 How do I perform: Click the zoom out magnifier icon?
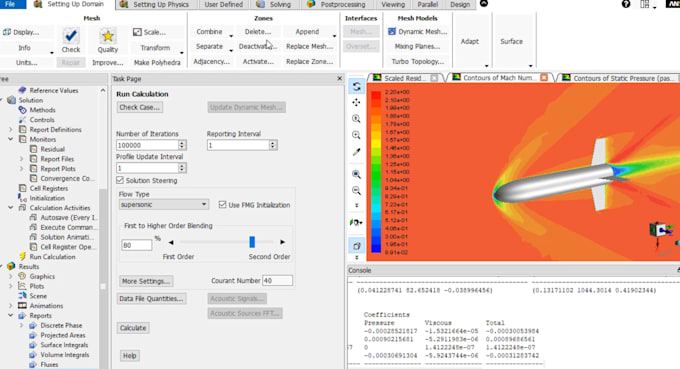tap(356, 190)
